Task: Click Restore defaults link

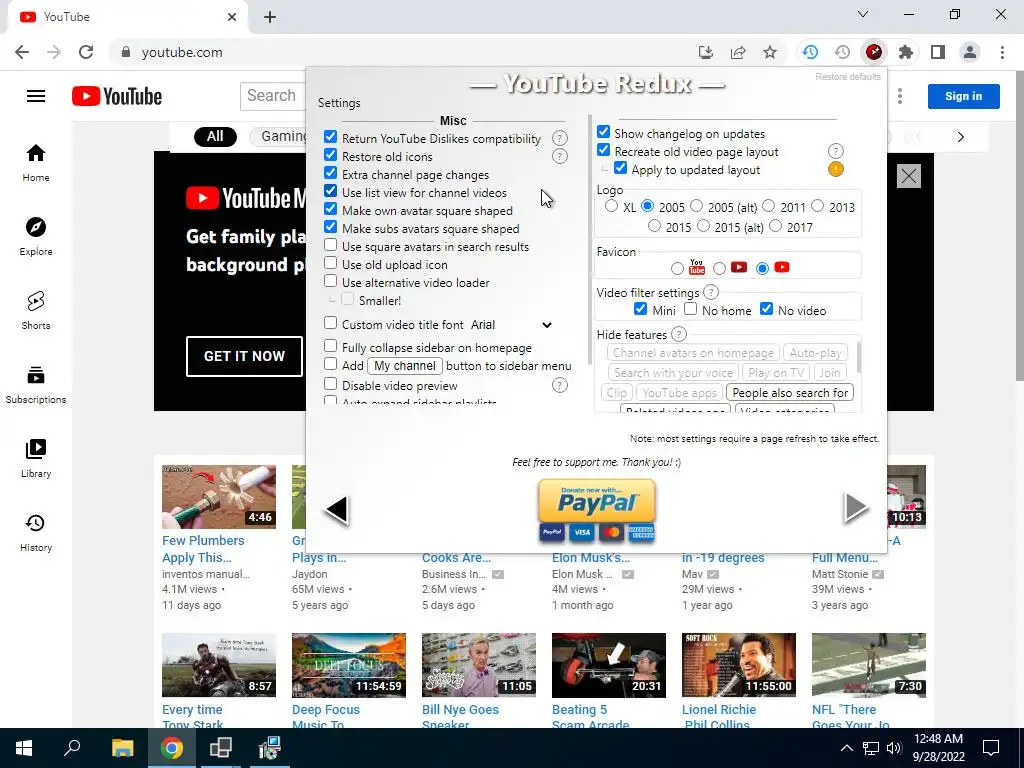Action: coord(848,76)
